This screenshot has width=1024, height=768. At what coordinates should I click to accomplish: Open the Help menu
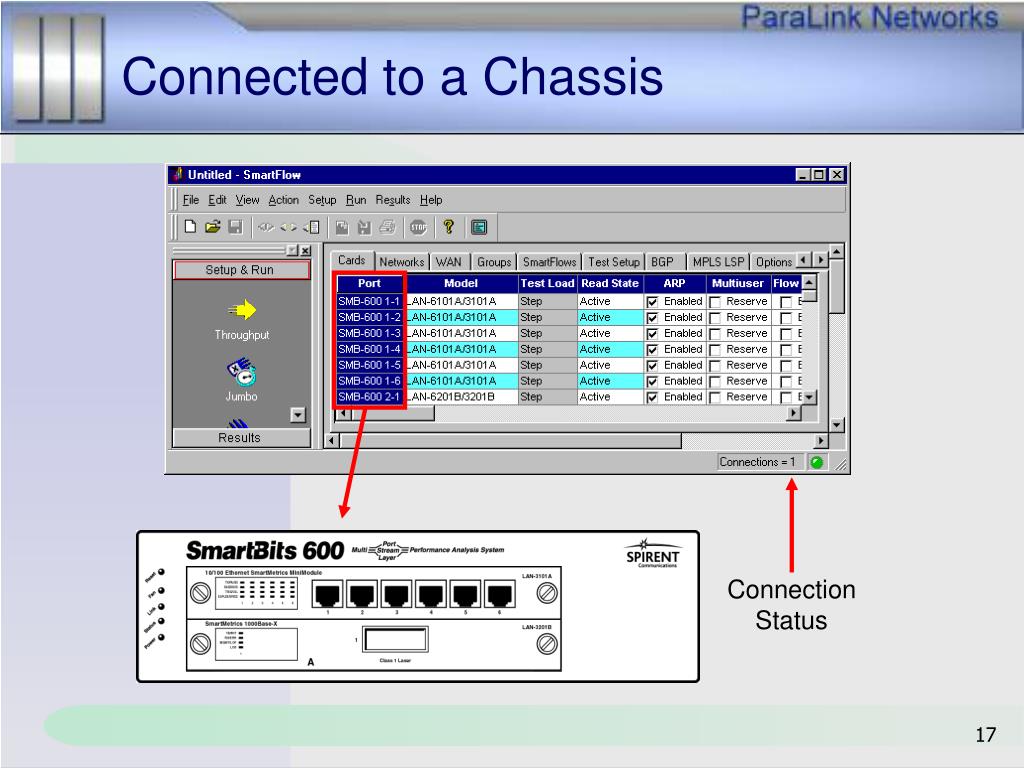pyautogui.click(x=431, y=200)
